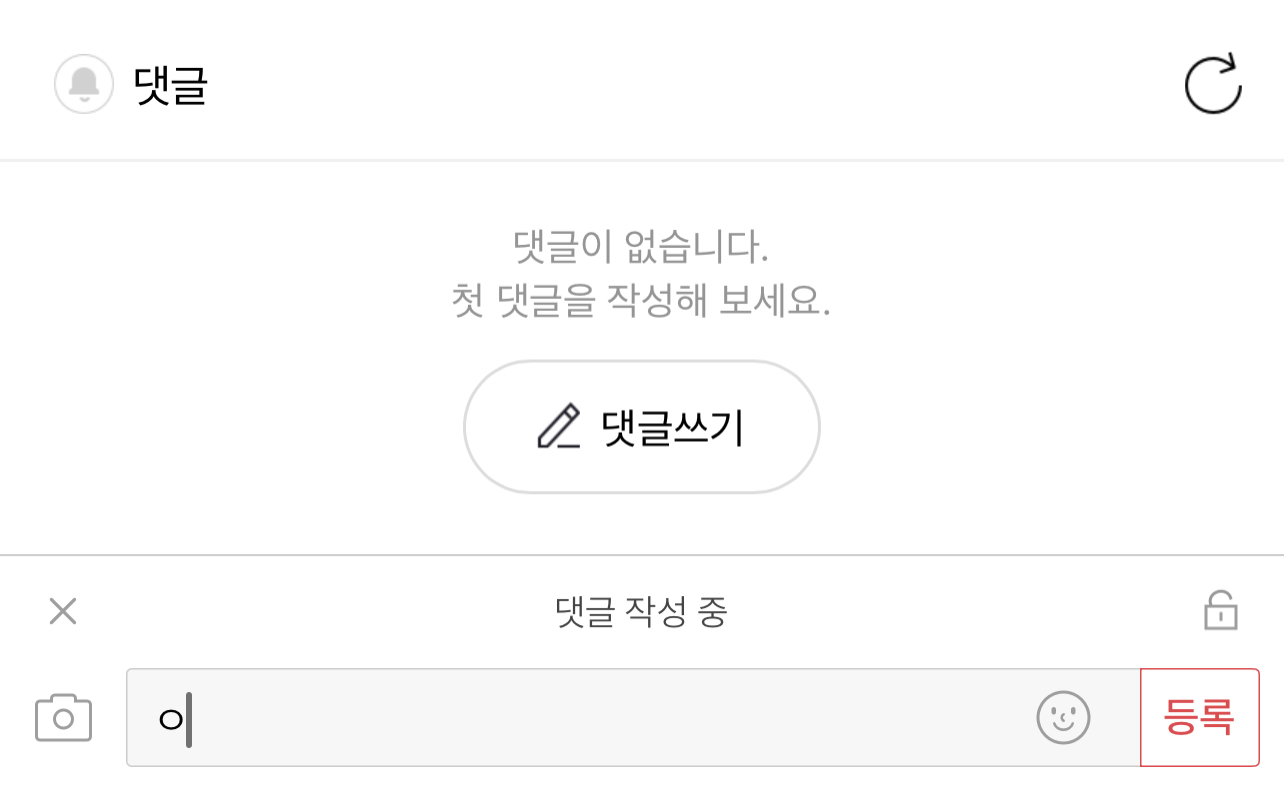Click the pencil icon in 댓글쓰기 button

click(558, 426)
